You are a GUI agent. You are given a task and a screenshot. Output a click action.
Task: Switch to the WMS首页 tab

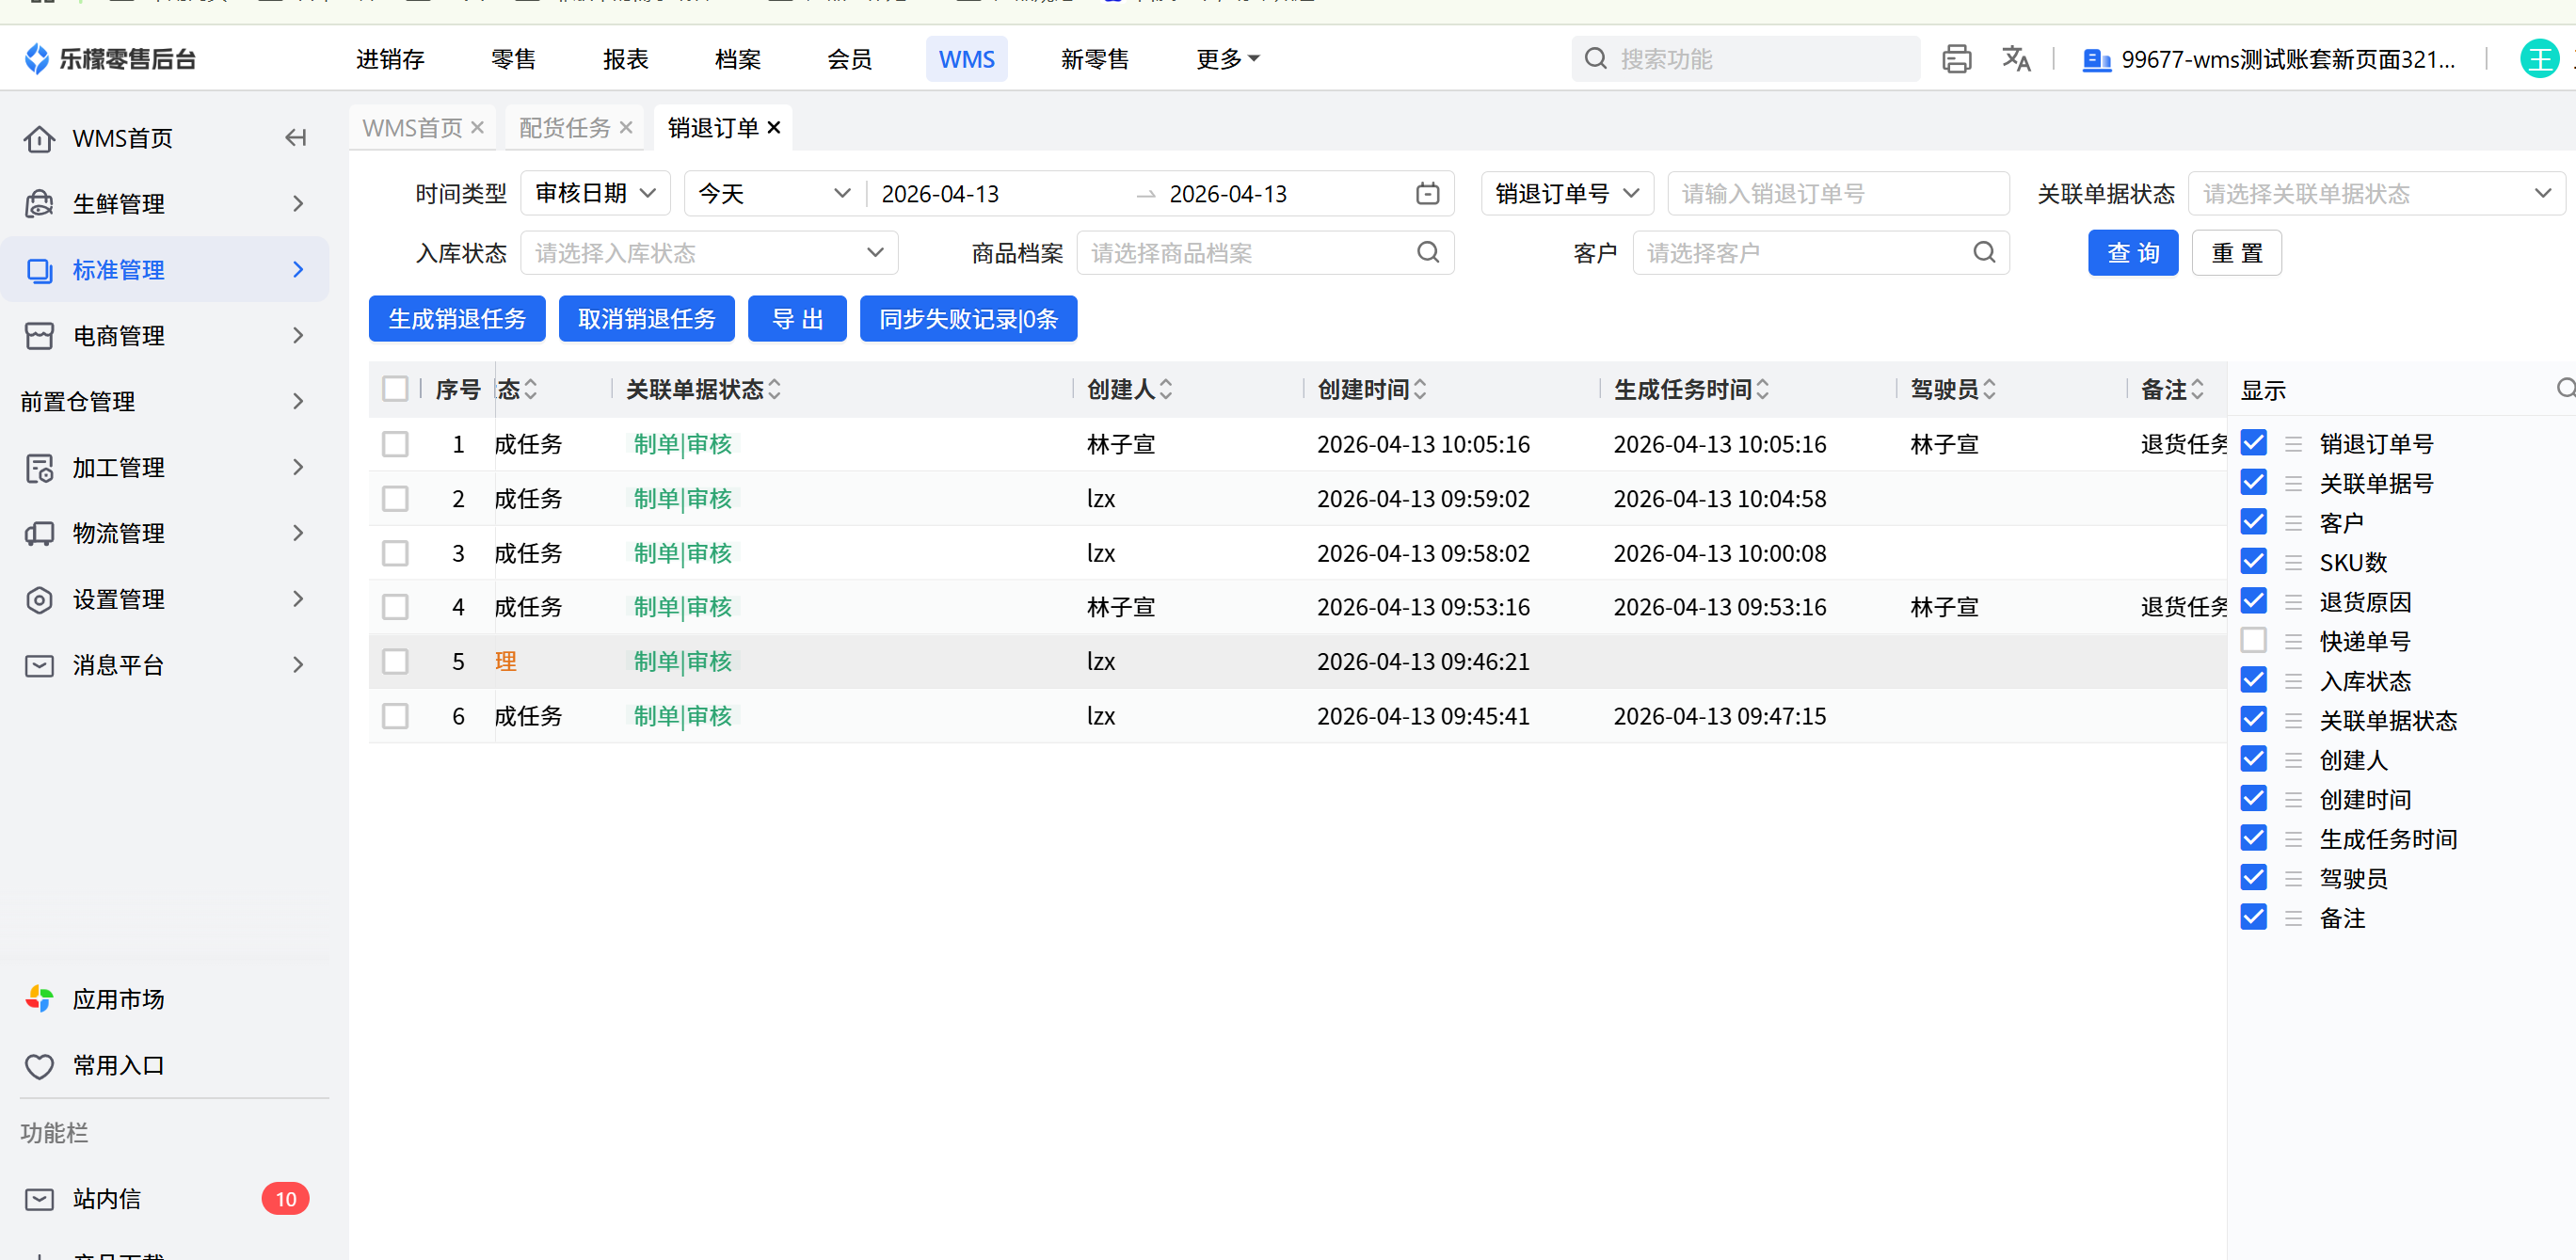point(411,128)
